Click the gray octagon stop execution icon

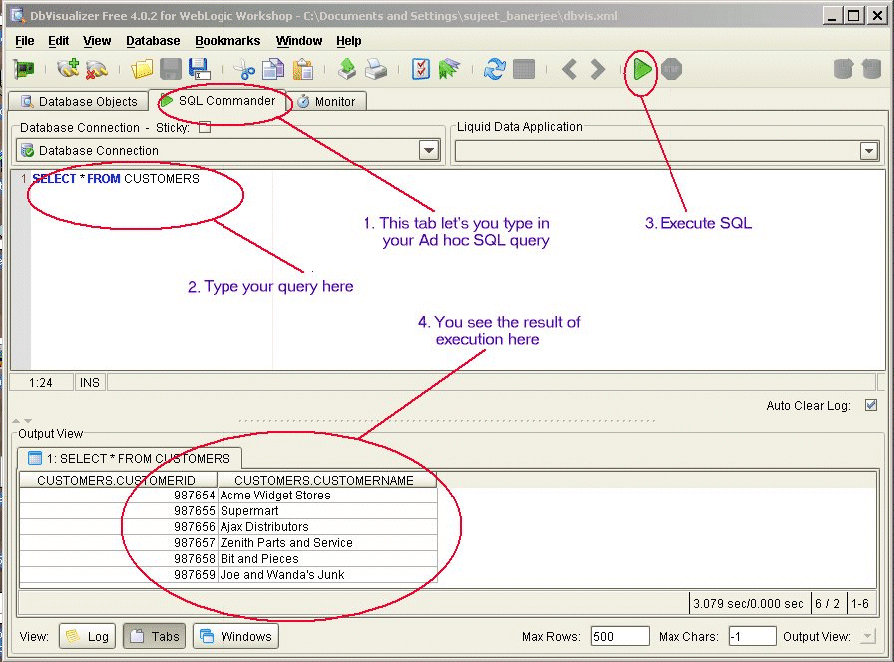672,70
